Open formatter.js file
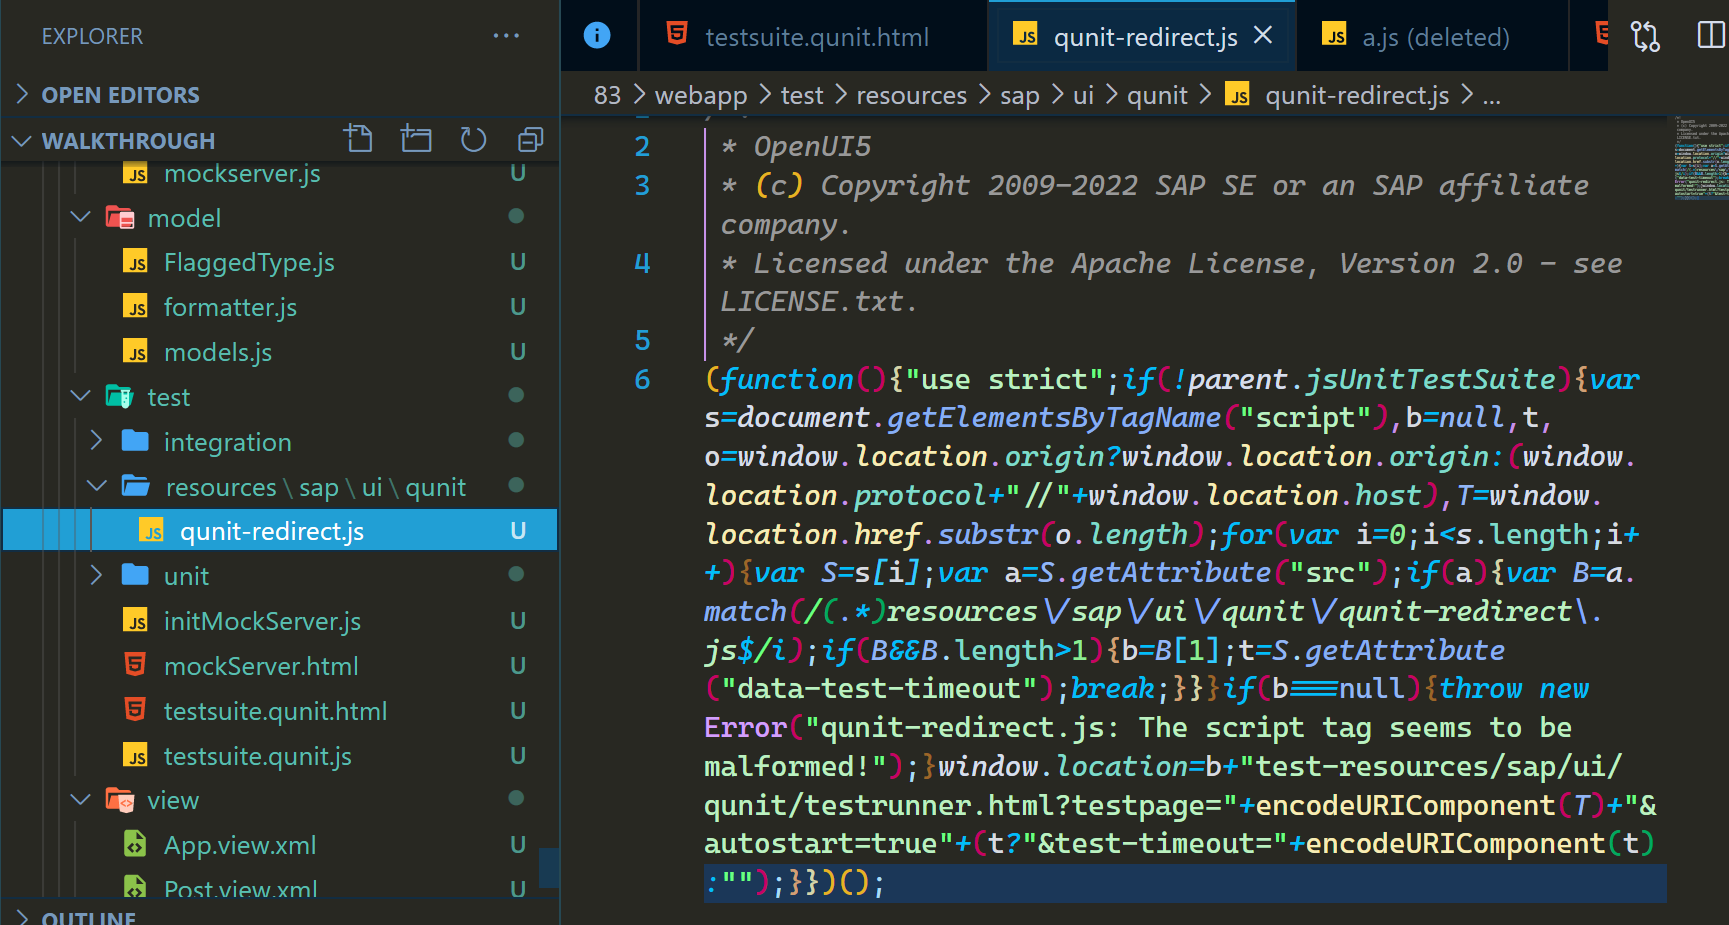Viewport: 1729px width, 925px height. (230, 308)
